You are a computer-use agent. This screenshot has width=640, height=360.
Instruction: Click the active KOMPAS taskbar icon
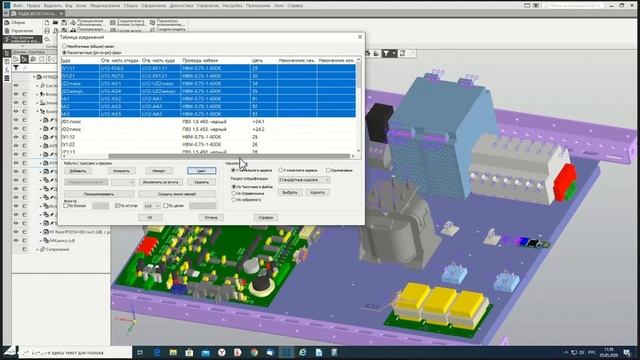pyautogui.click(x=286, y=352)
